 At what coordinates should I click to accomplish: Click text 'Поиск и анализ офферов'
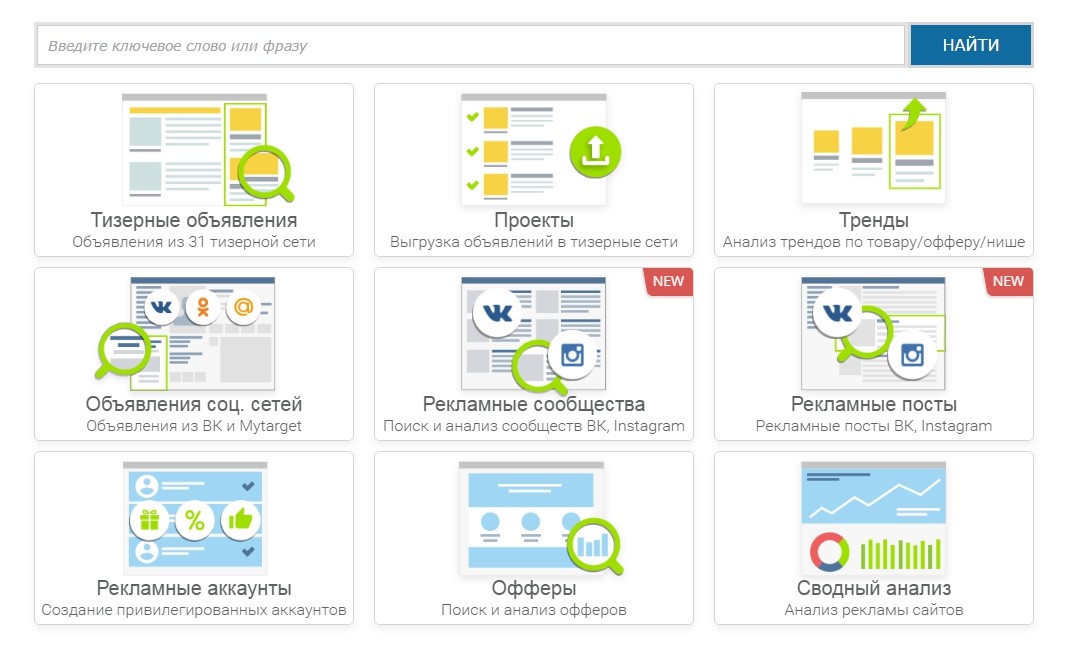[534, 610]
